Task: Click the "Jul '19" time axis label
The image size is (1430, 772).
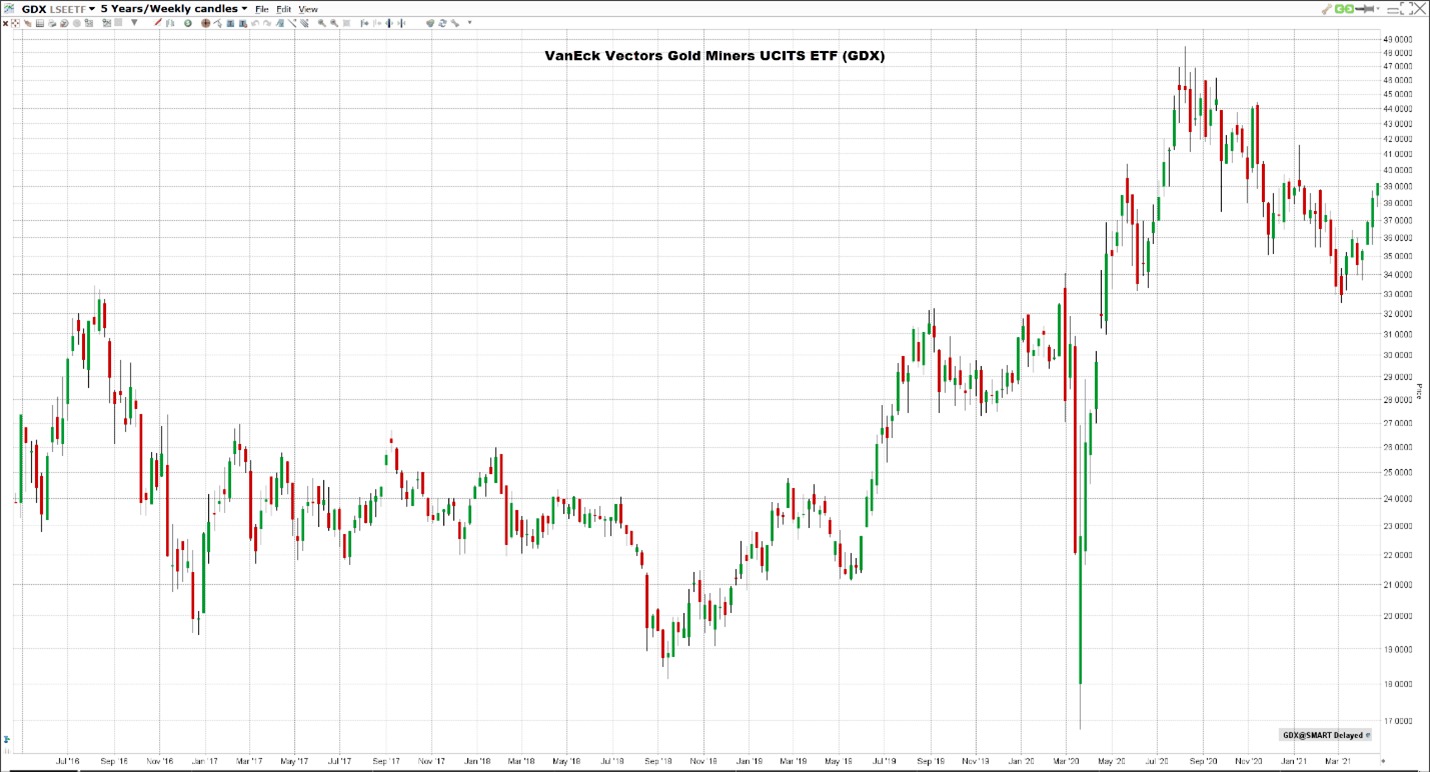Action: (883, 762)
